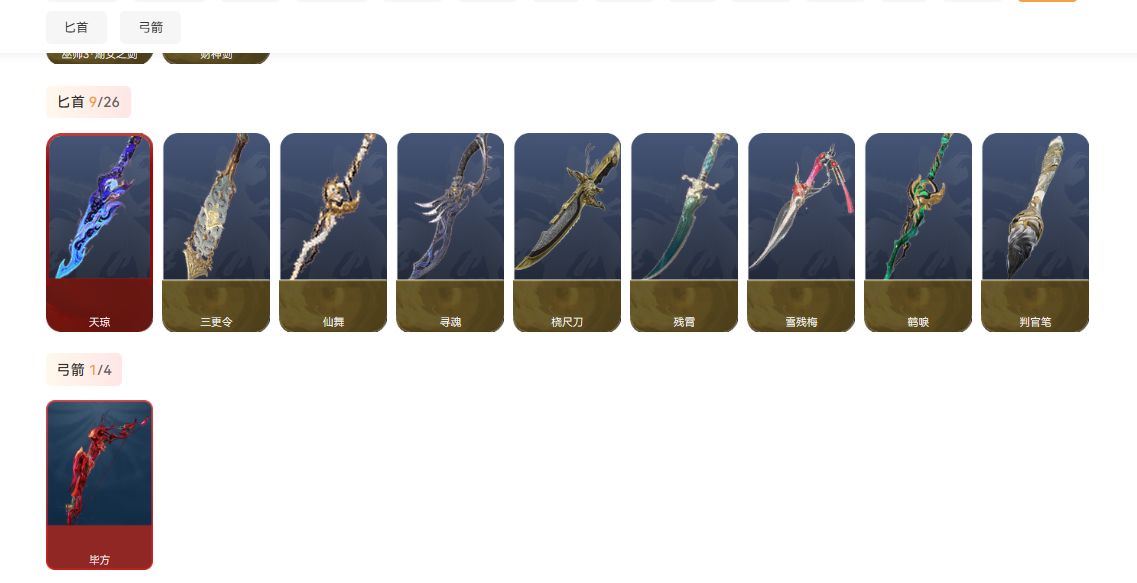Switch to the 匕首 category tab

click(x=76, y=28)
